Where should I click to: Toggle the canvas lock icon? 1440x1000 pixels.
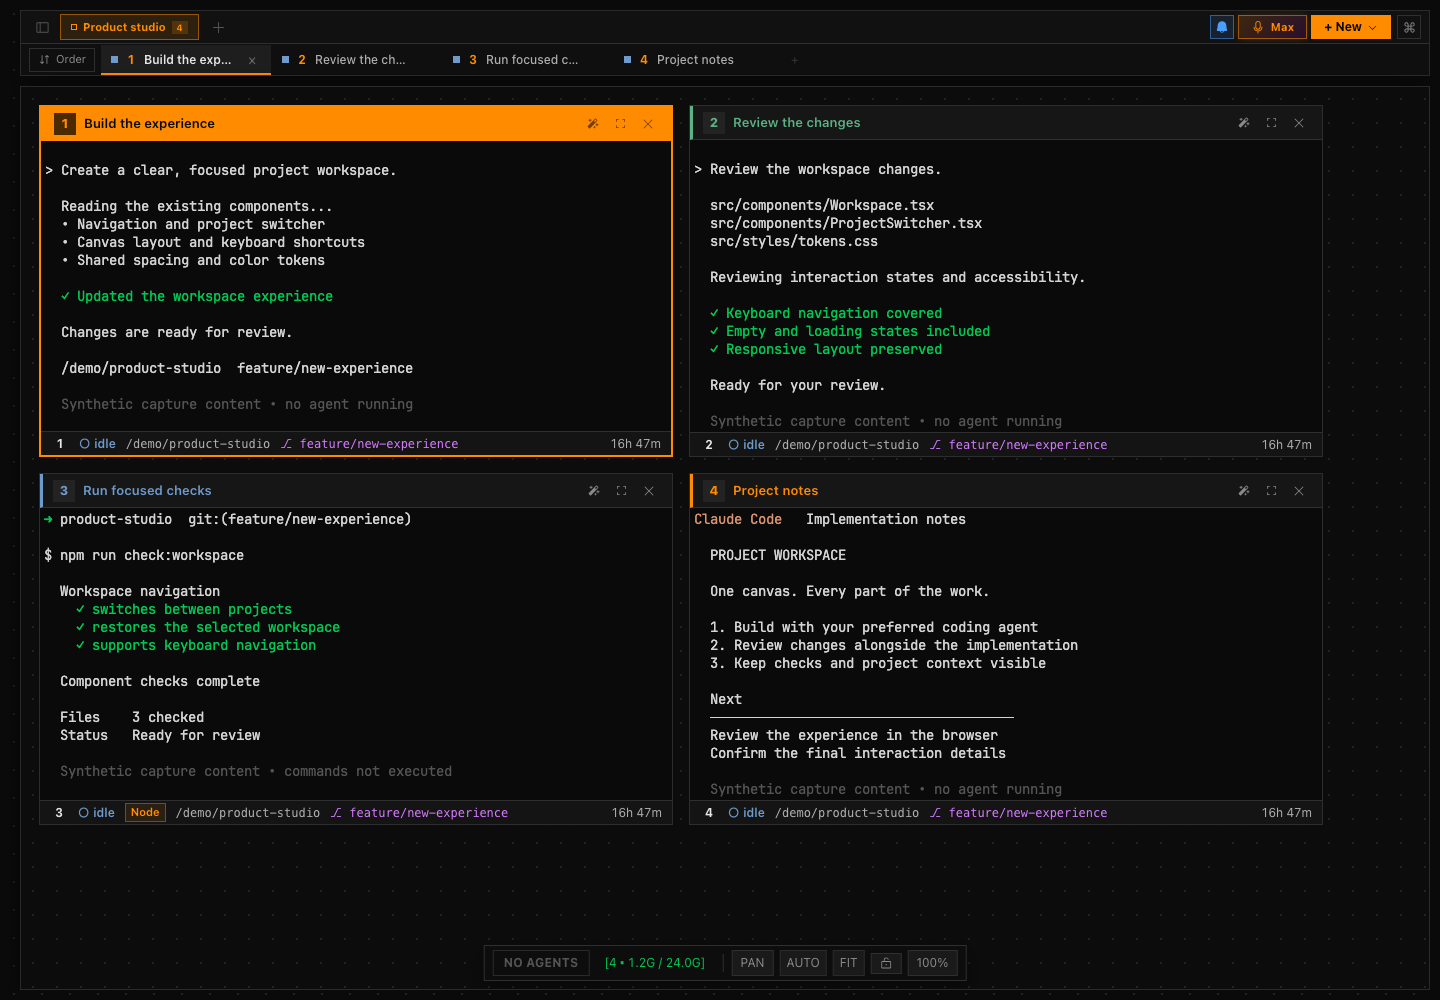tap(886, 963)
